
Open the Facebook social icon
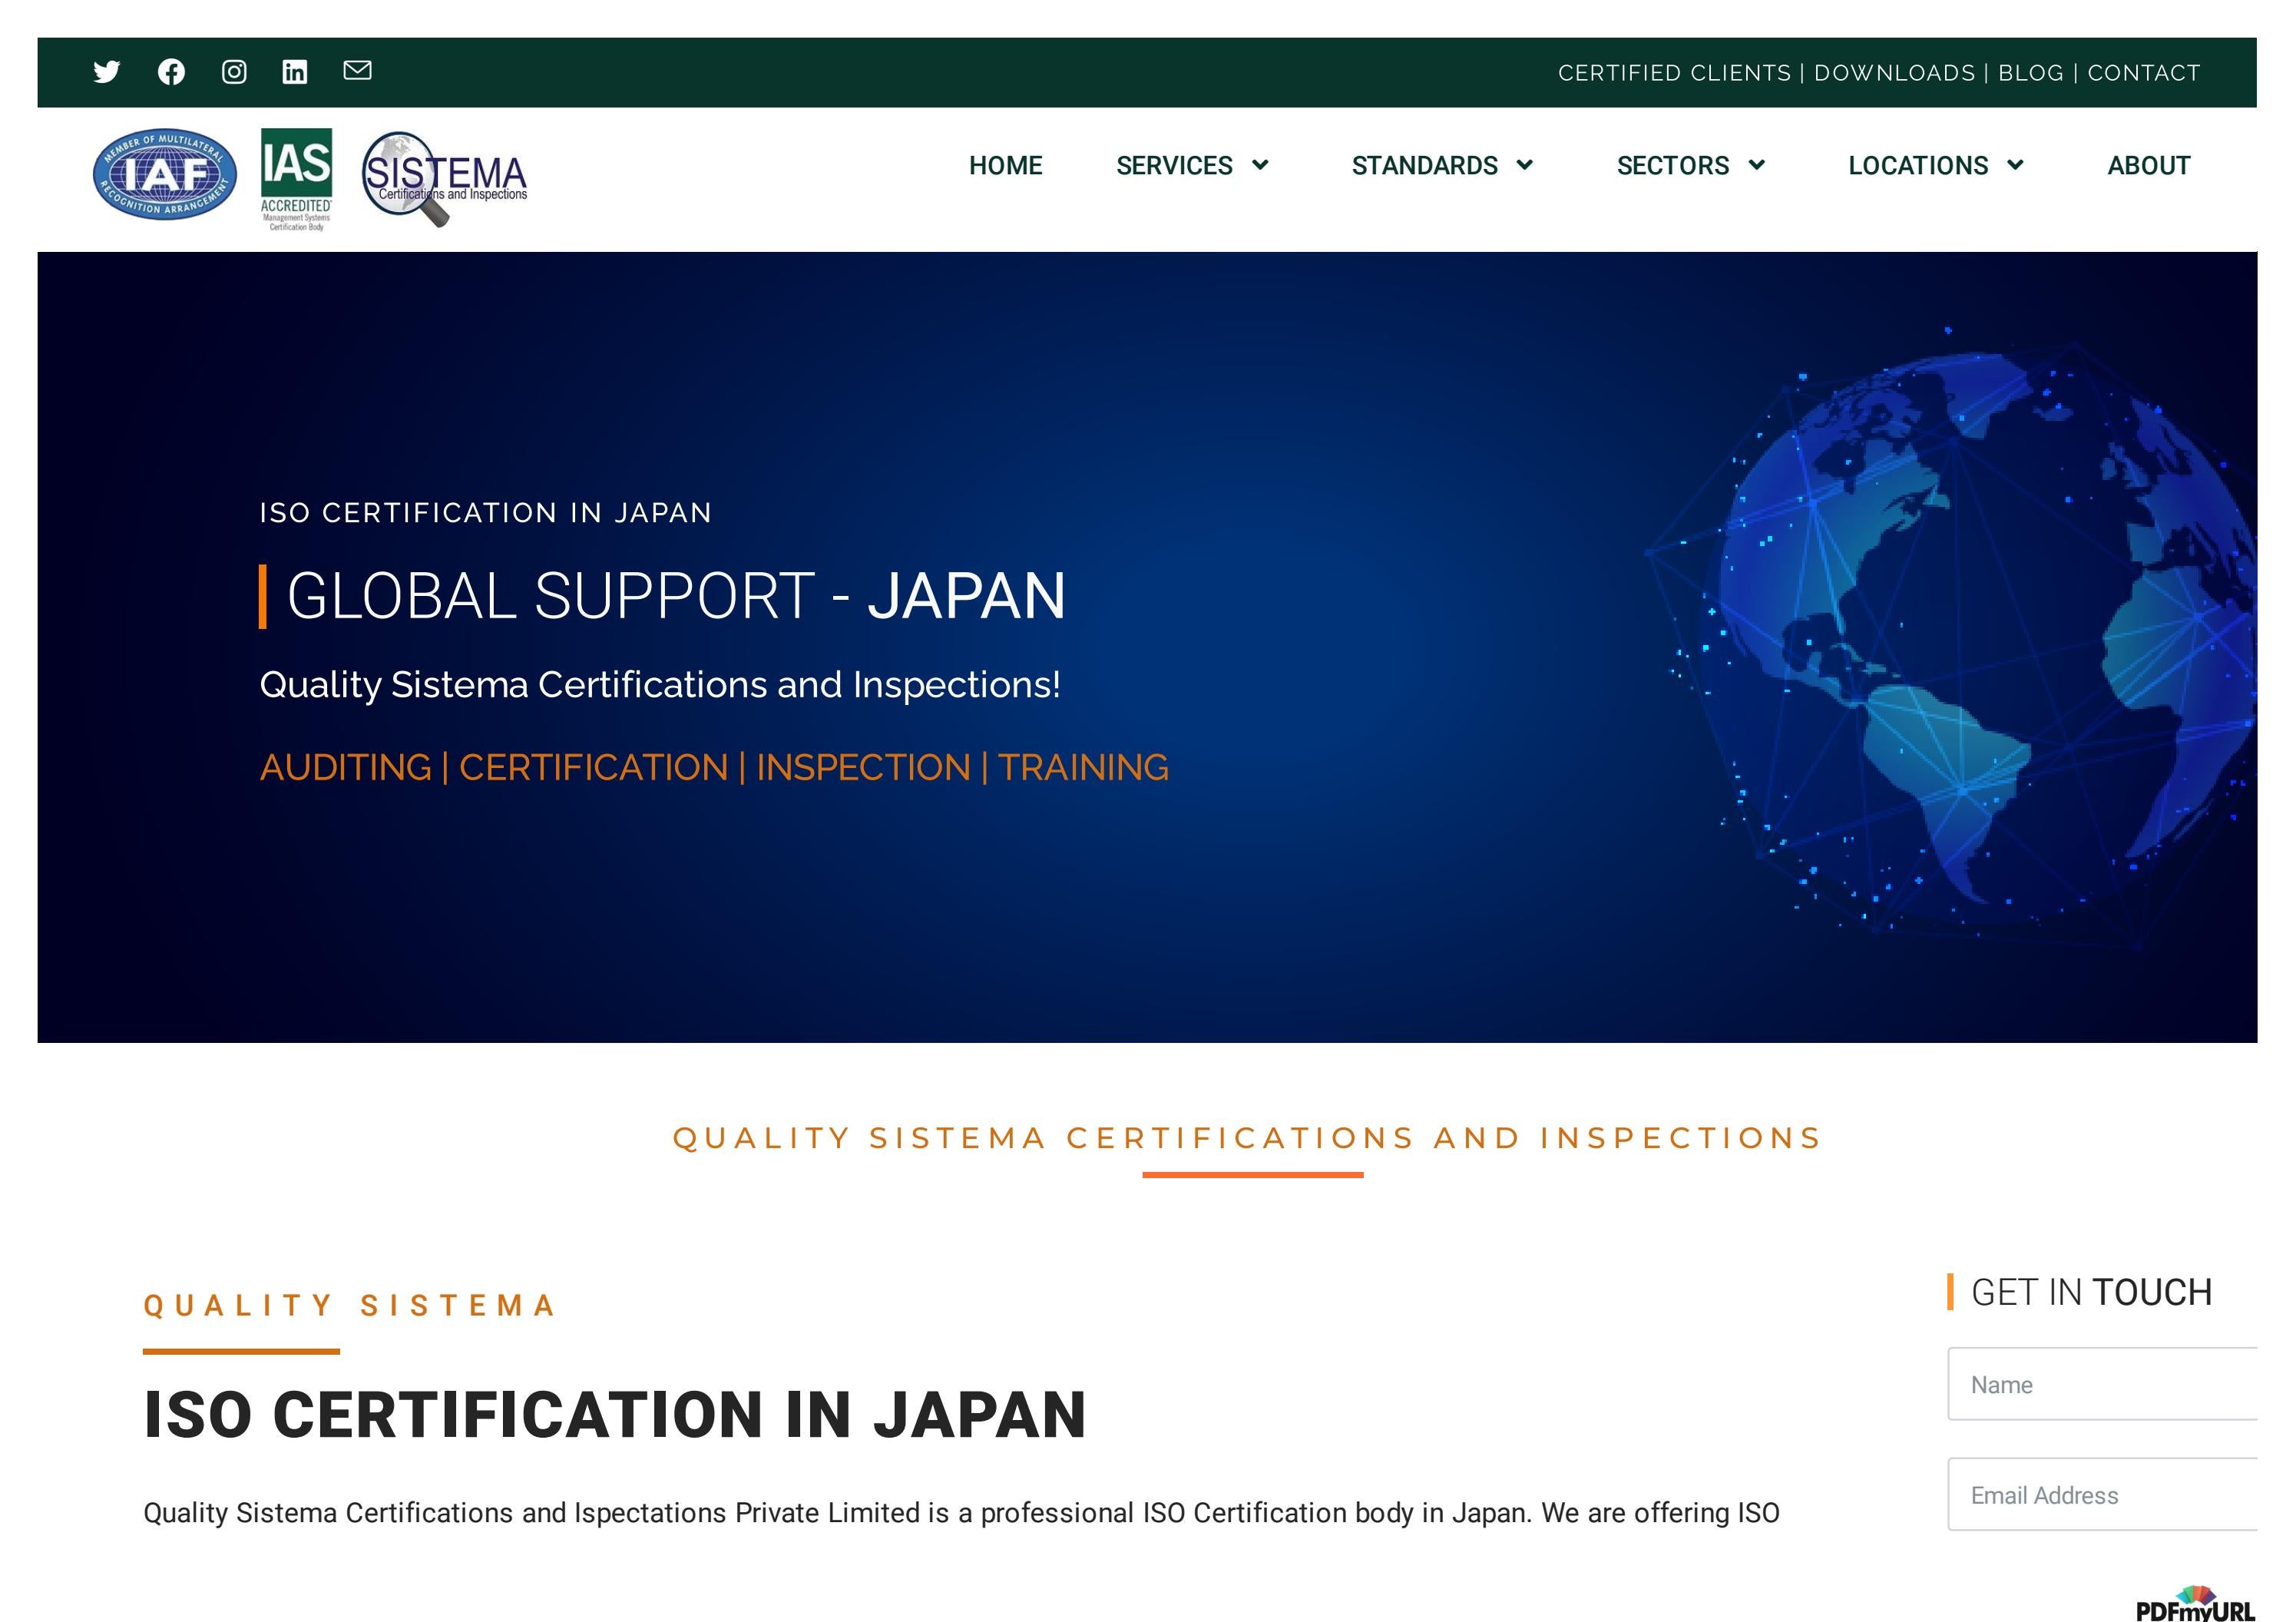pos(171,71)
